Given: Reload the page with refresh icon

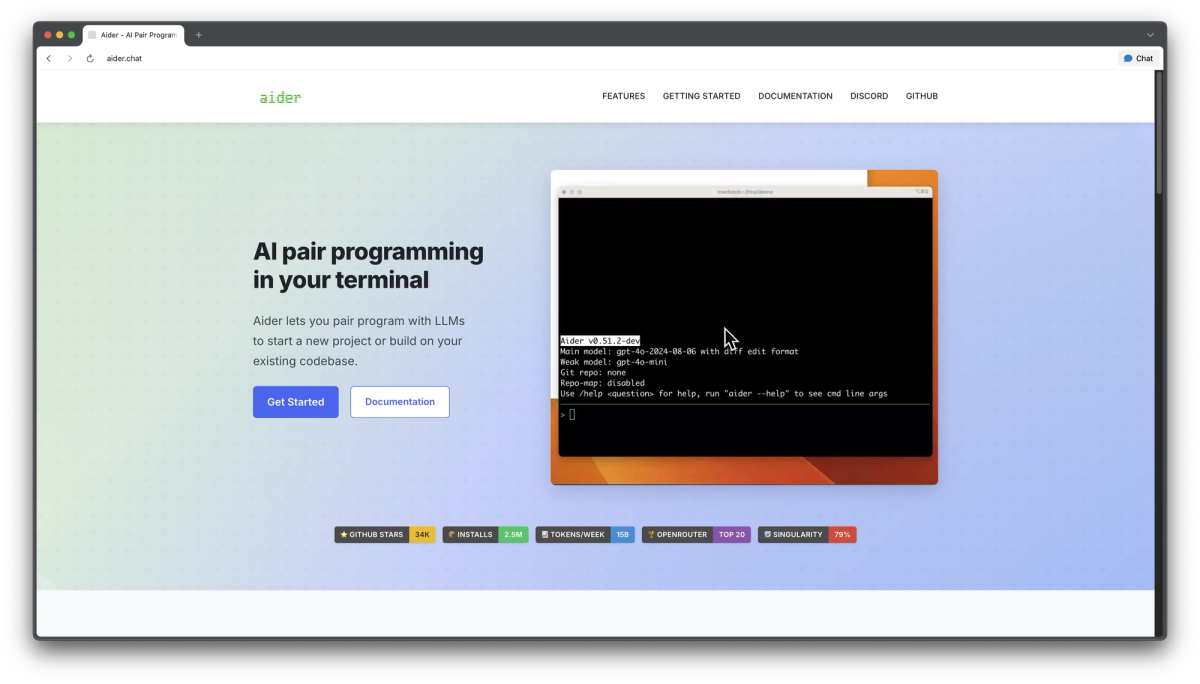Looking at the screenshot, I should (90, 58).
